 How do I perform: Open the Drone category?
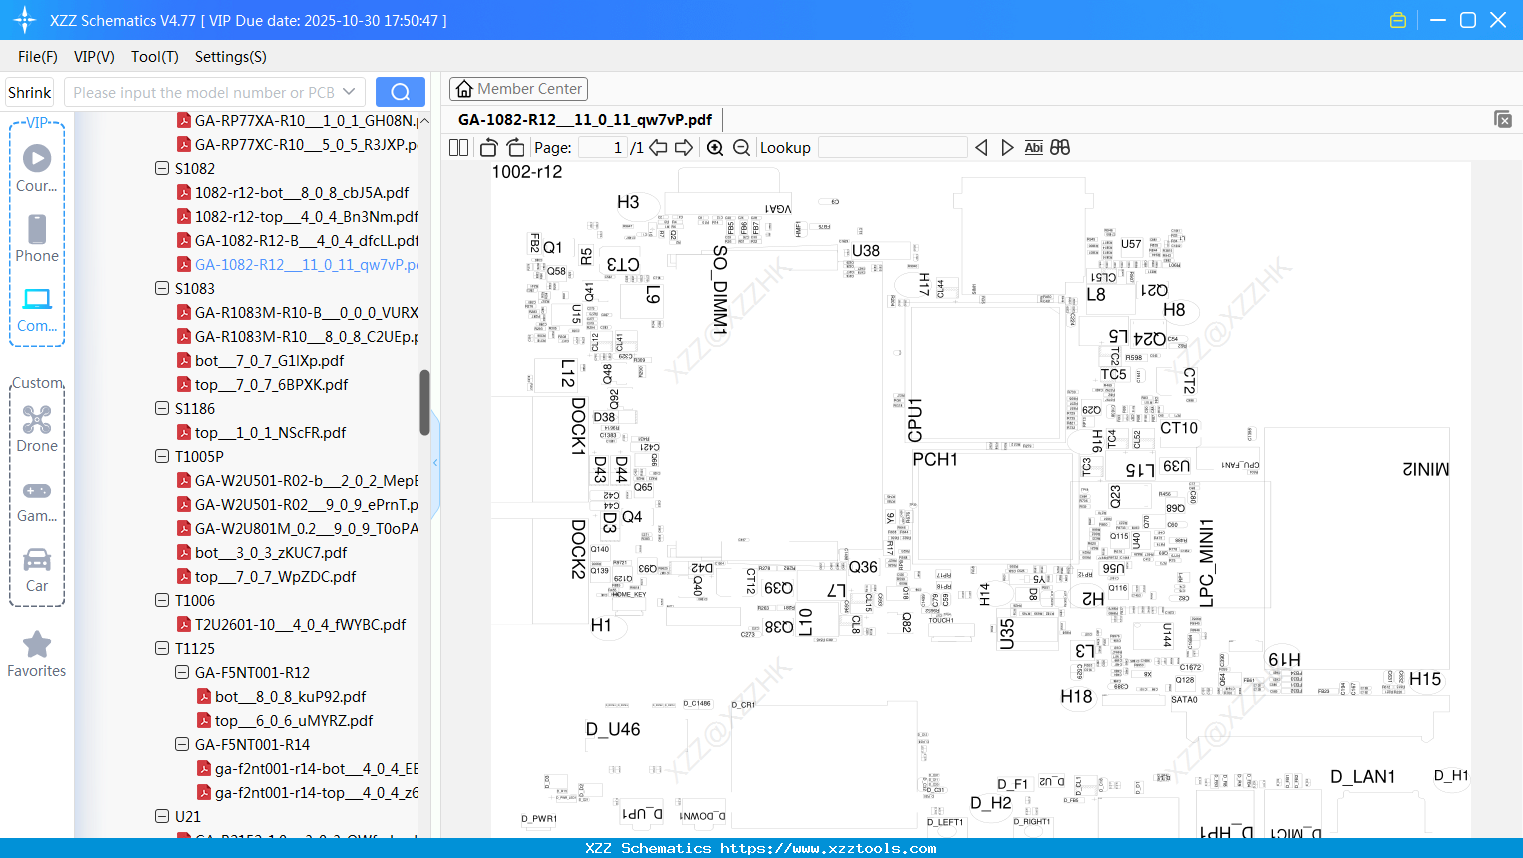coord(37,429)
